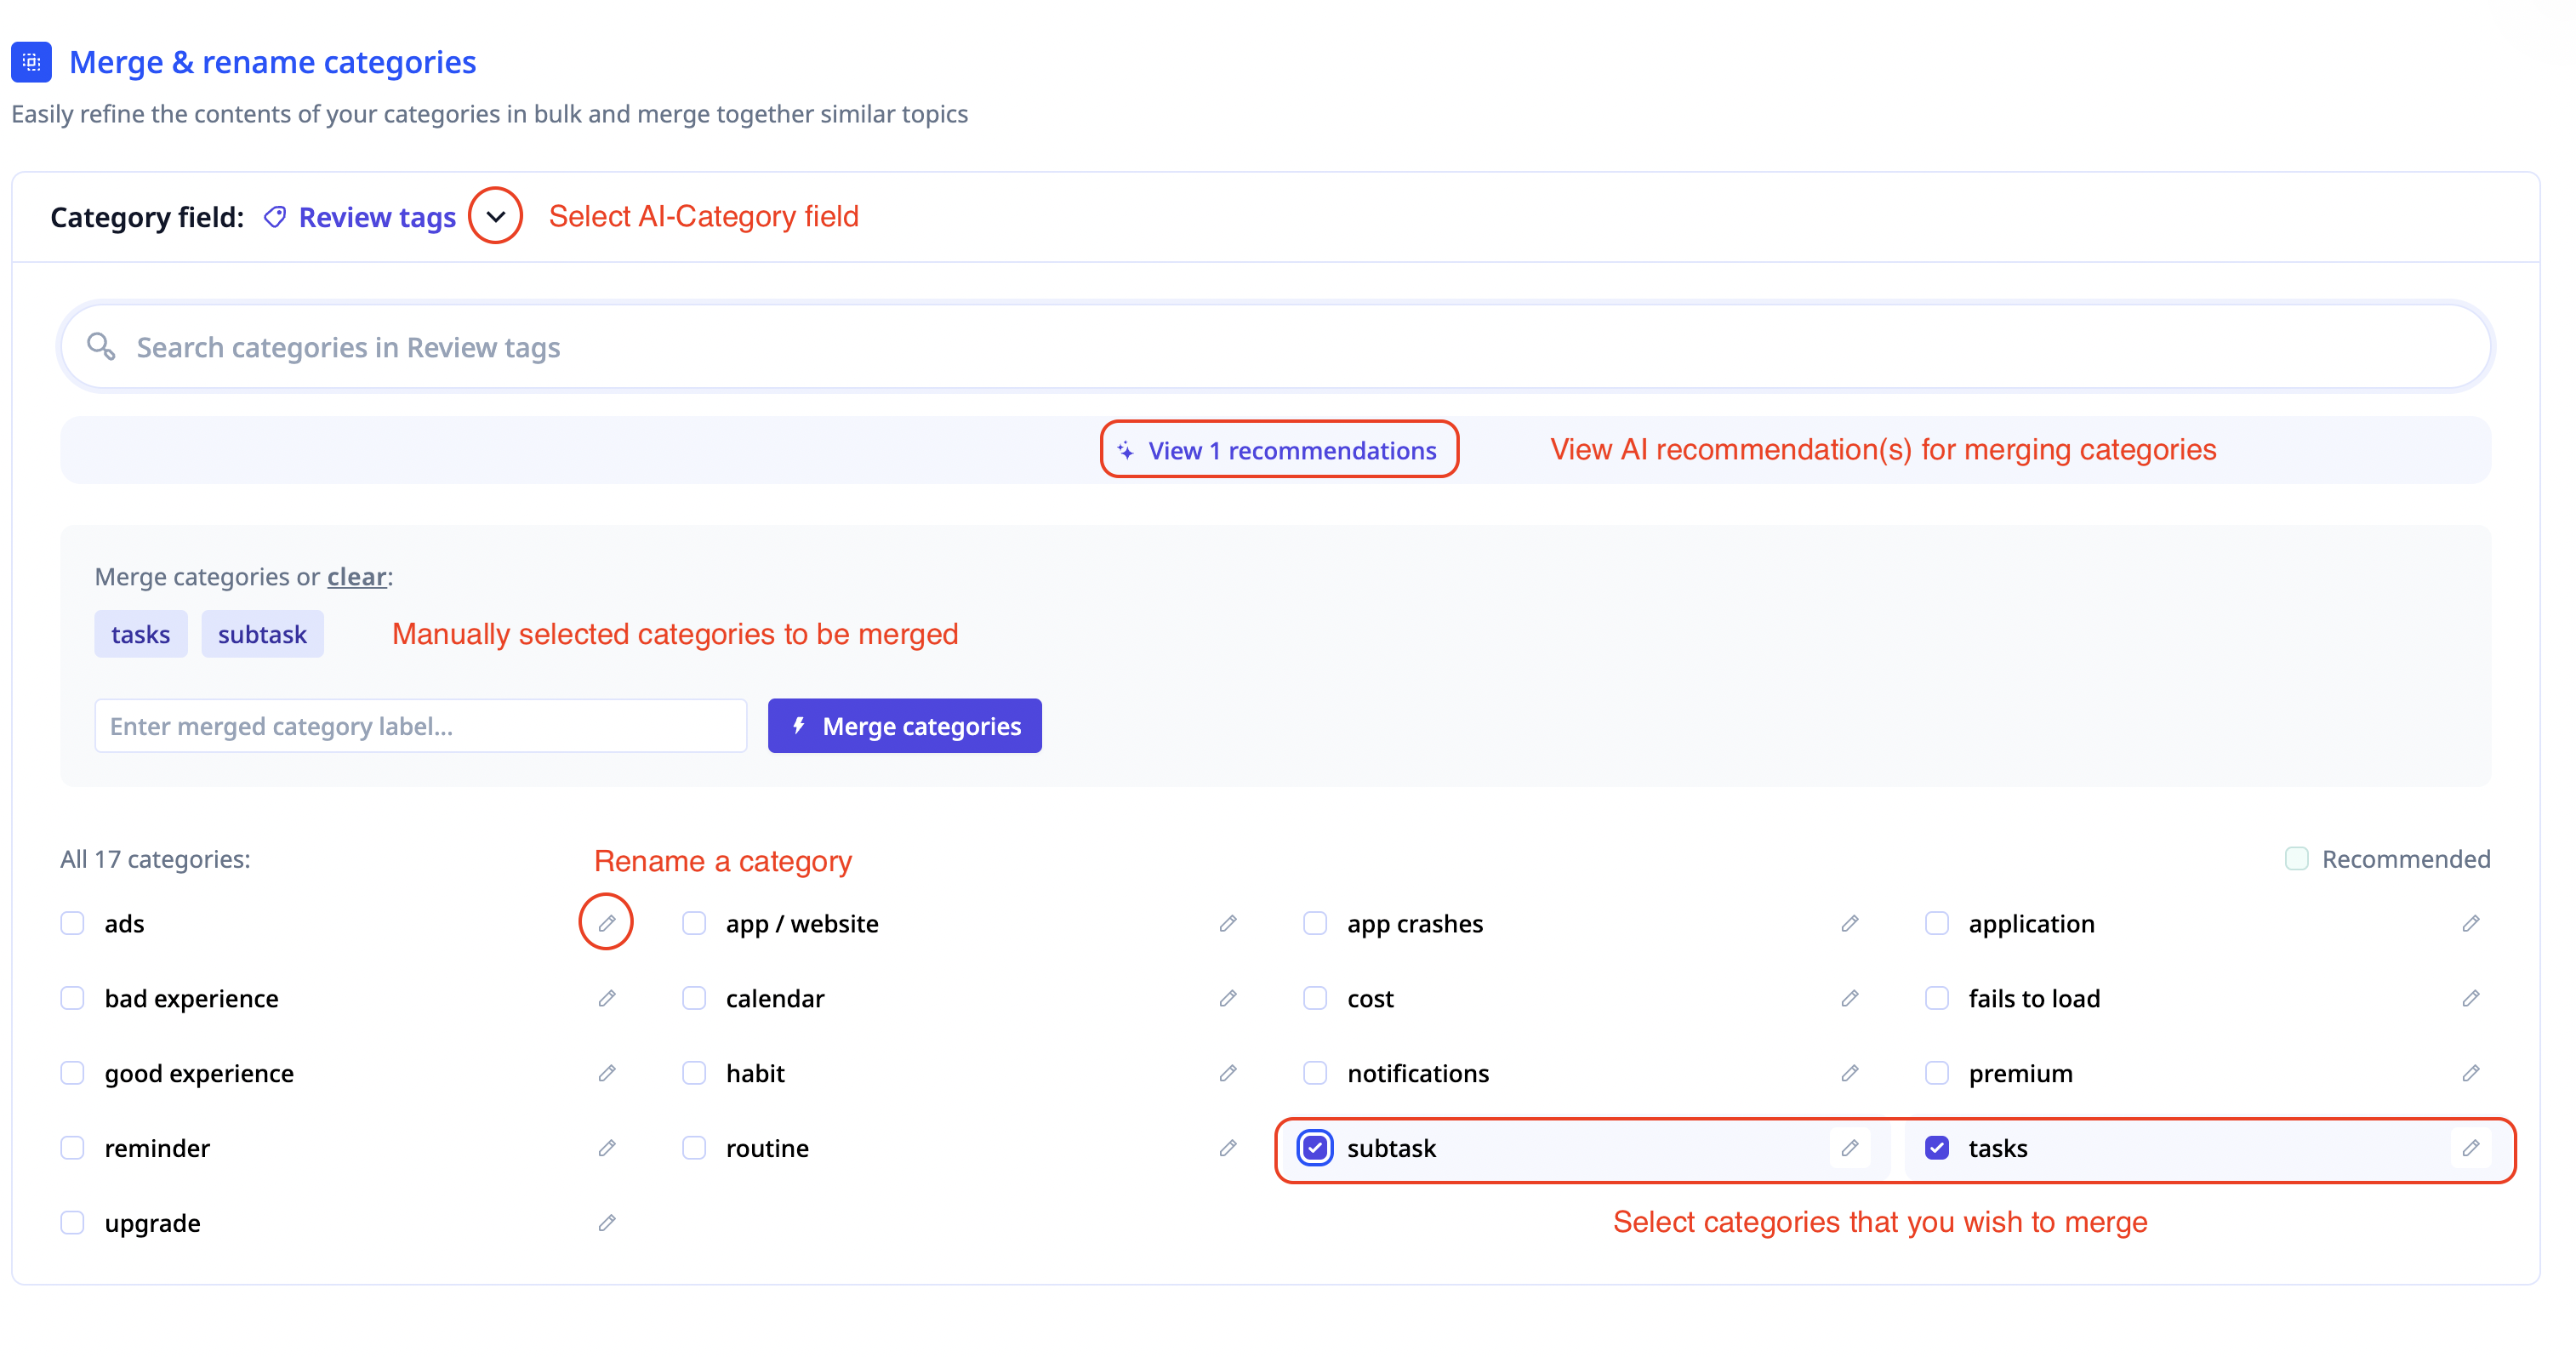Click the View 1 recommendations button
The height and width of the screenshot is (1357, 2576).
point(1279,450)
